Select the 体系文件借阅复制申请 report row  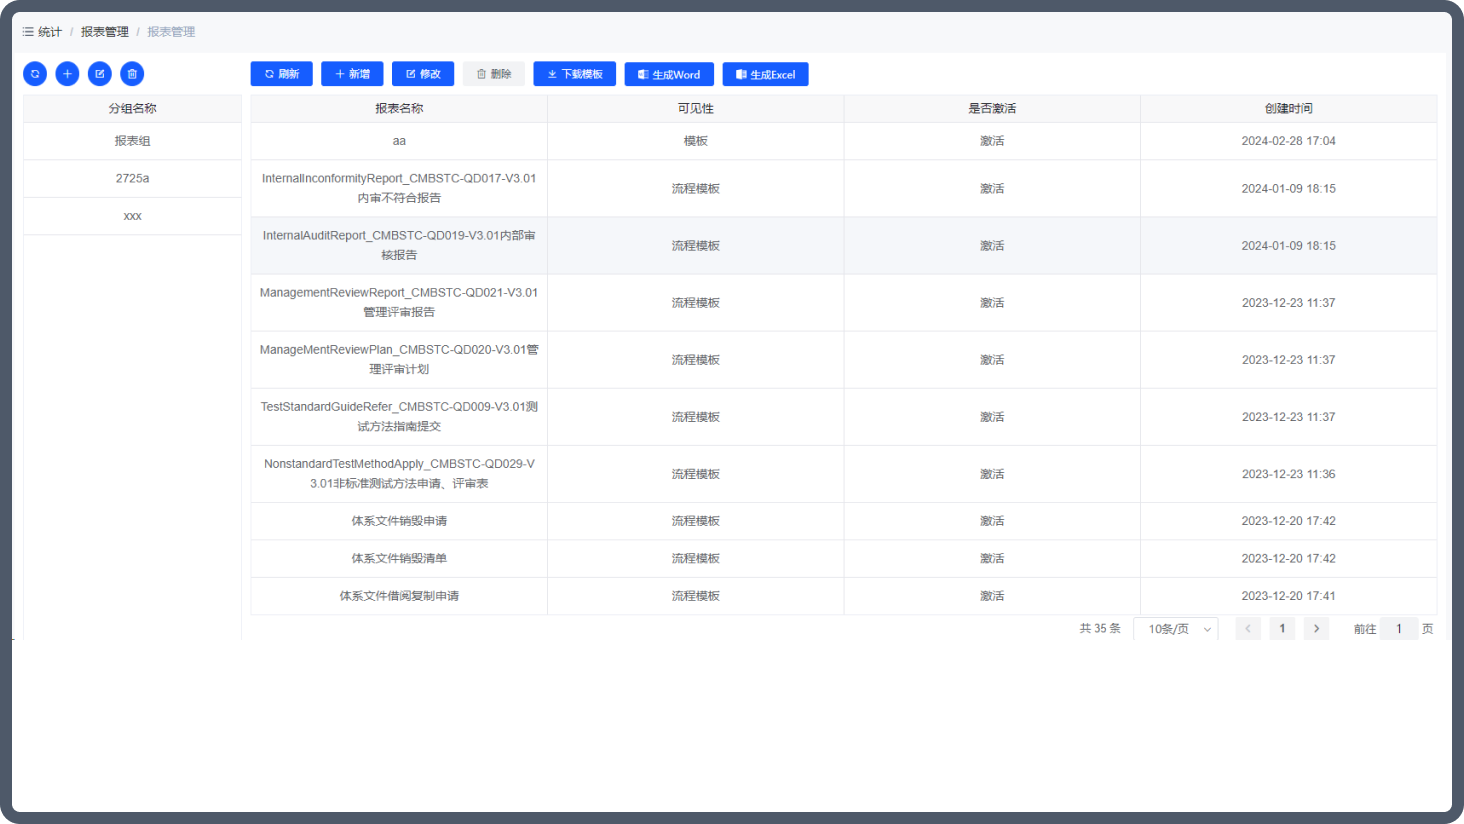[844, 596]
